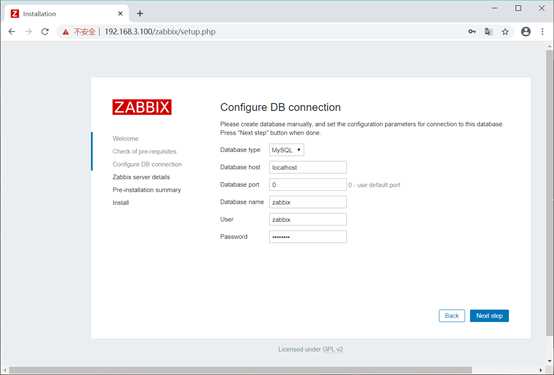Click the not-secure warning triangle icon
The image size is (554, 375).
coord(65,32)
